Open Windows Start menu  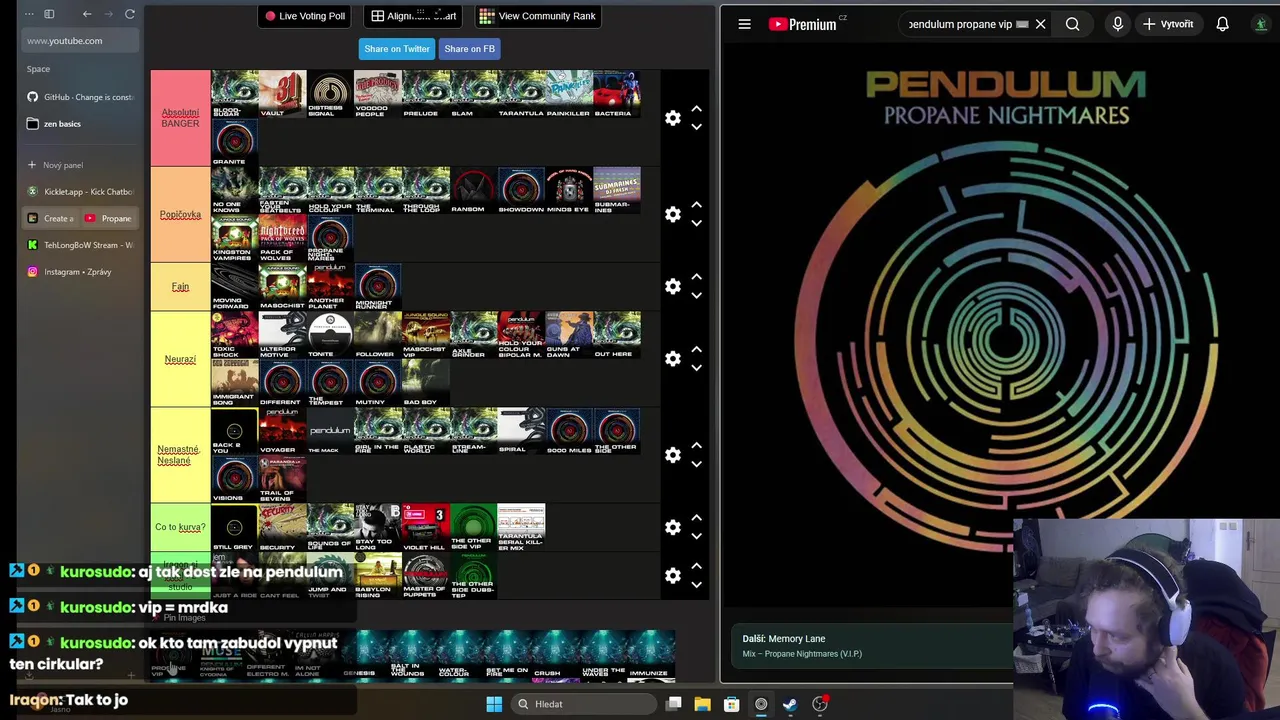point(494,704)
